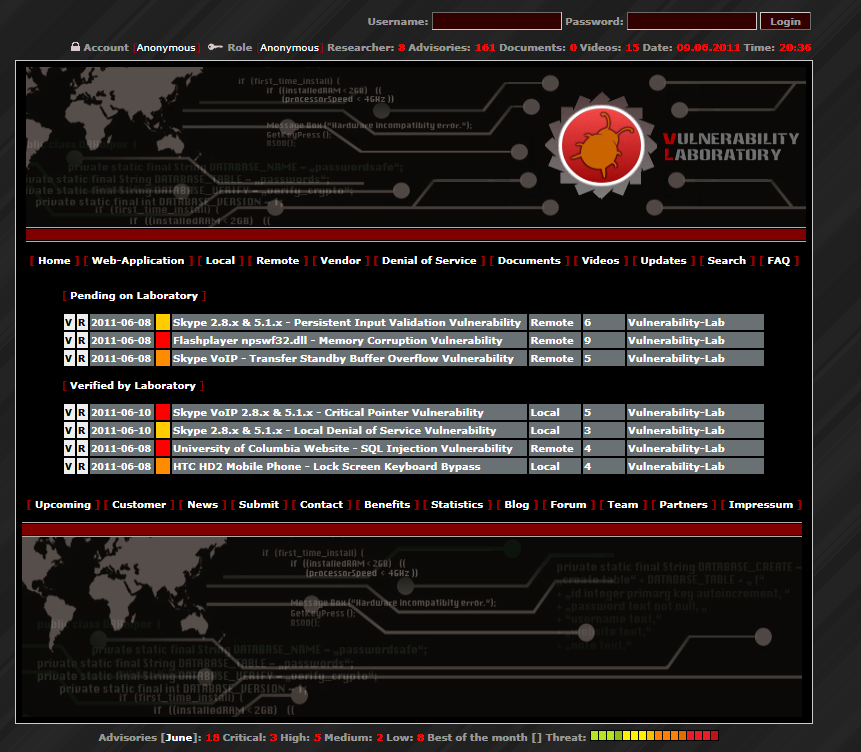Open the Blog footer link

pos(517,505)
